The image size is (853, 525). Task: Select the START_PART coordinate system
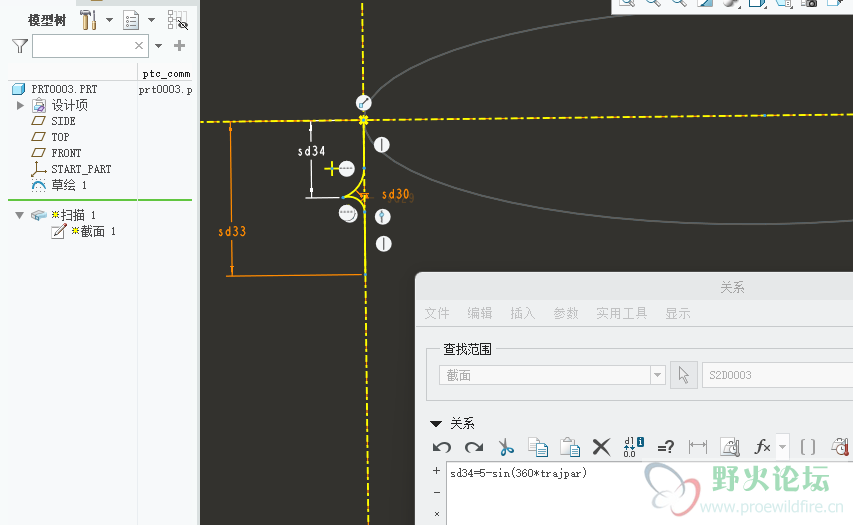click(x=81, y=169)
